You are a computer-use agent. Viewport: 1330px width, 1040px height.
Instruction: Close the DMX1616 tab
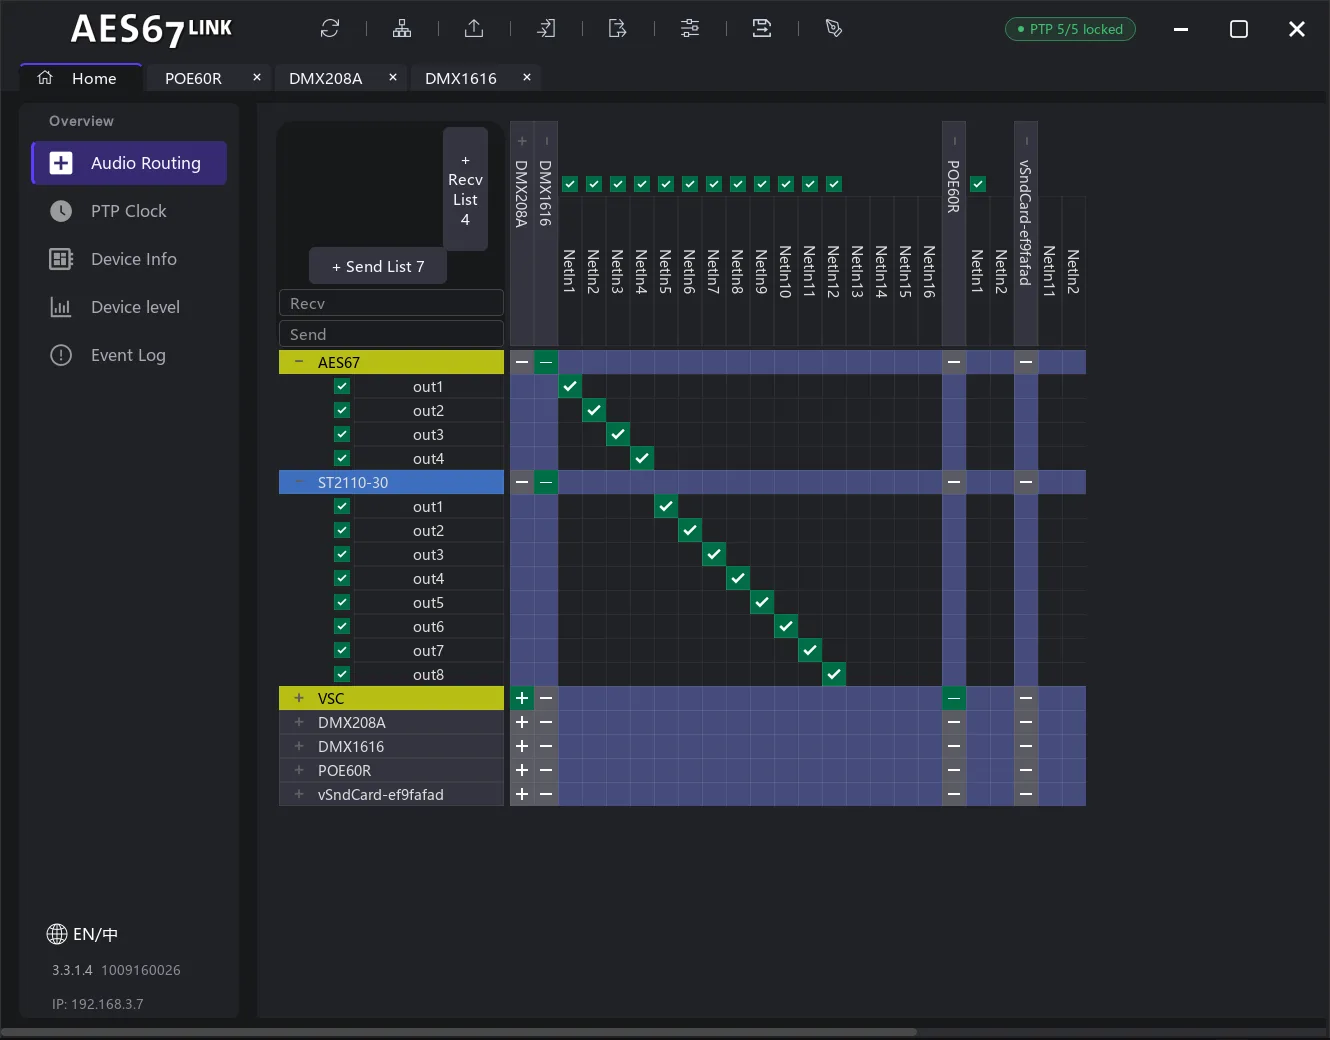[527, 77]
